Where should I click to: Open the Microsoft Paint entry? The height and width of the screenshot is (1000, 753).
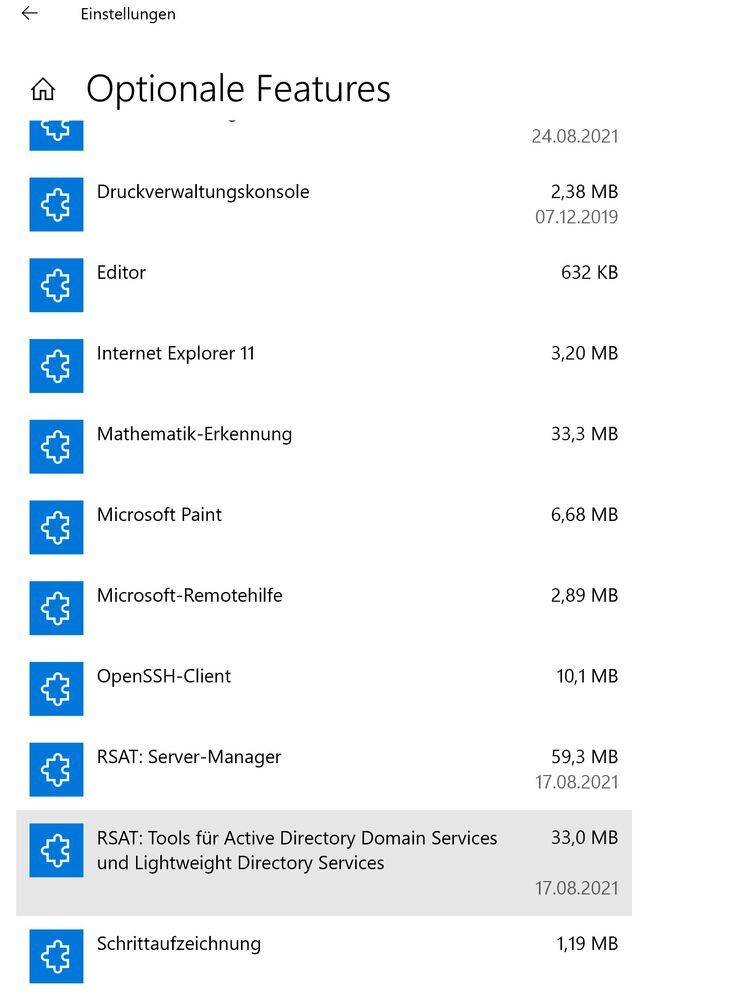pyautogui.click(x=159, y=515)
